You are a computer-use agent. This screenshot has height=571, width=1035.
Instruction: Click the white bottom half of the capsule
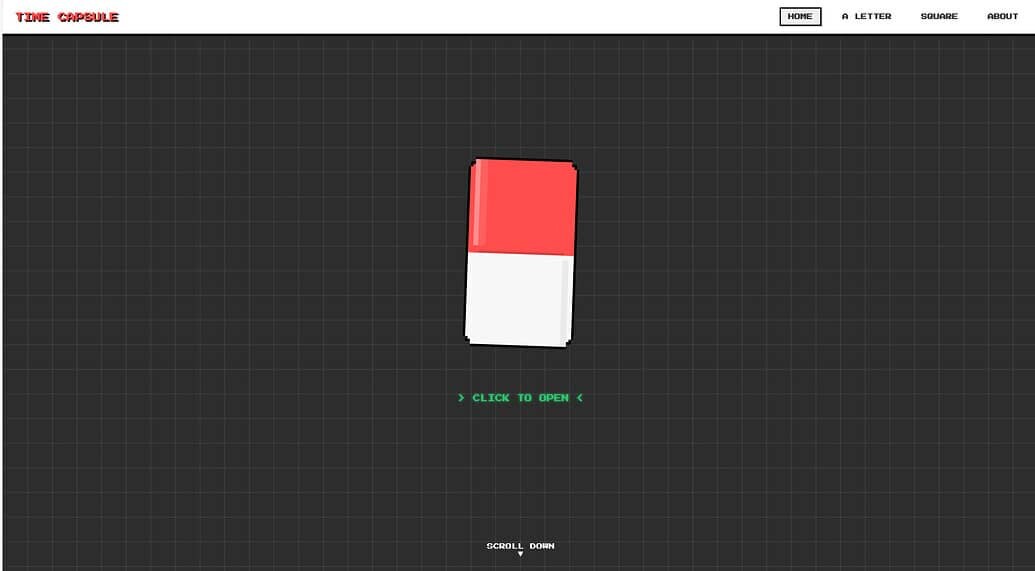point(518,299)
